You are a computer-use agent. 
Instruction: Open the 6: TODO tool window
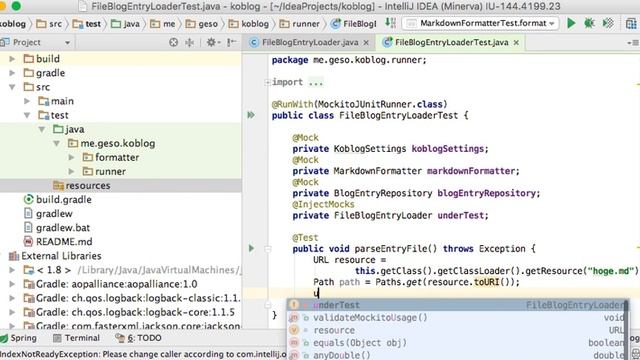click(138, 338)
